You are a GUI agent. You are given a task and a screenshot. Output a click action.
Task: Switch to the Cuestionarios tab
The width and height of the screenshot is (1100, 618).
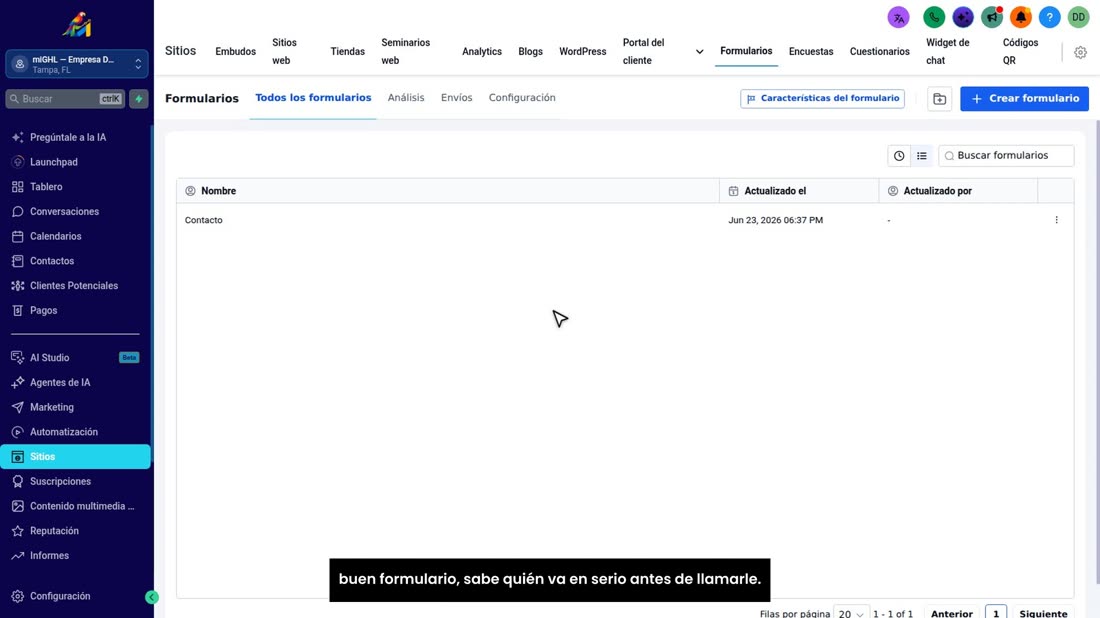[x=880, y=52]
